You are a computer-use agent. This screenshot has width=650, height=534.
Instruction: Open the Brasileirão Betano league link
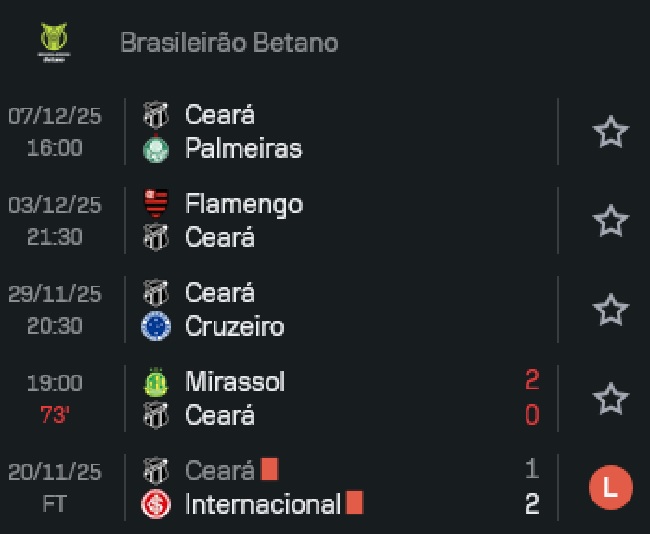click(x=229, y=43)
